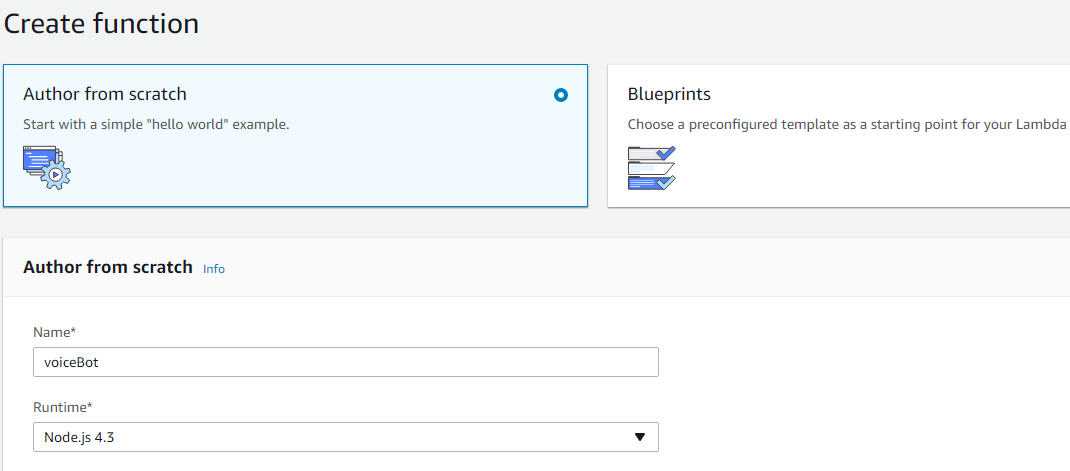
Task: Click the Runtime dropdown arrow
Action: click(639, 438)
